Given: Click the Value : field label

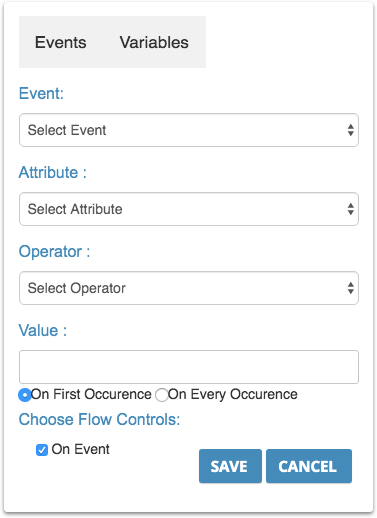Looking at the screenshot, I should pyautogui.click(x=43, y=331).
